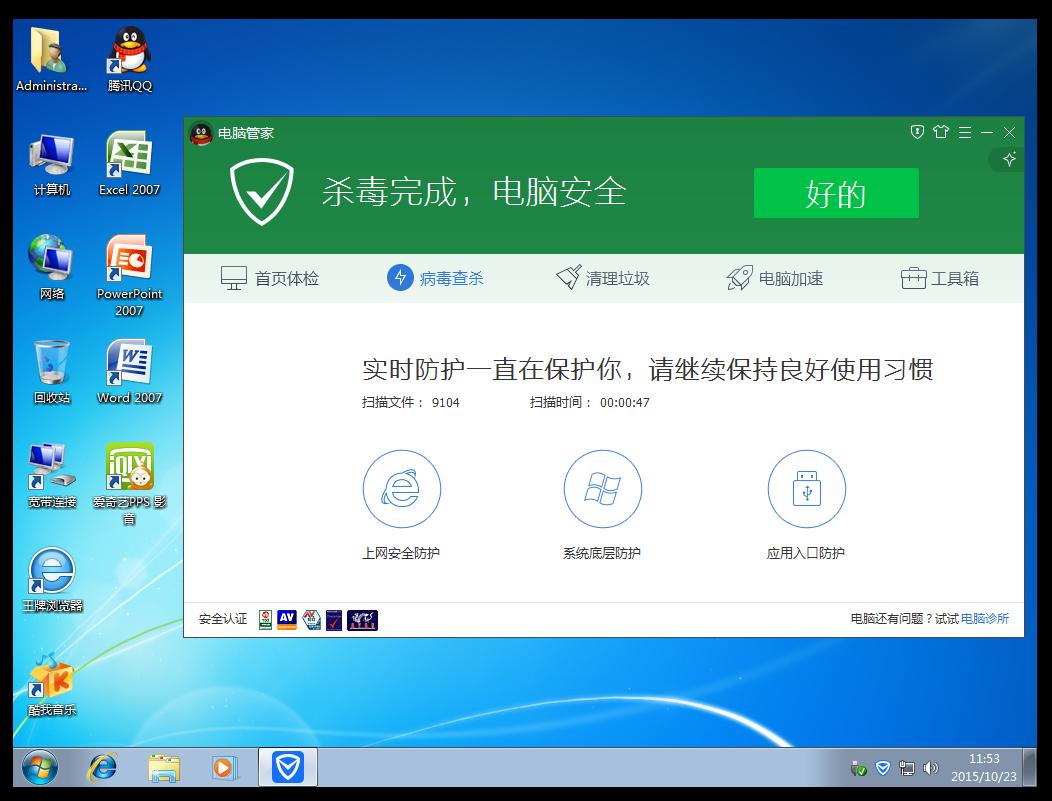Click the 电脑管家 taskbar button
This screenshot has width=1052, height=801.
(x=288, y=767)
